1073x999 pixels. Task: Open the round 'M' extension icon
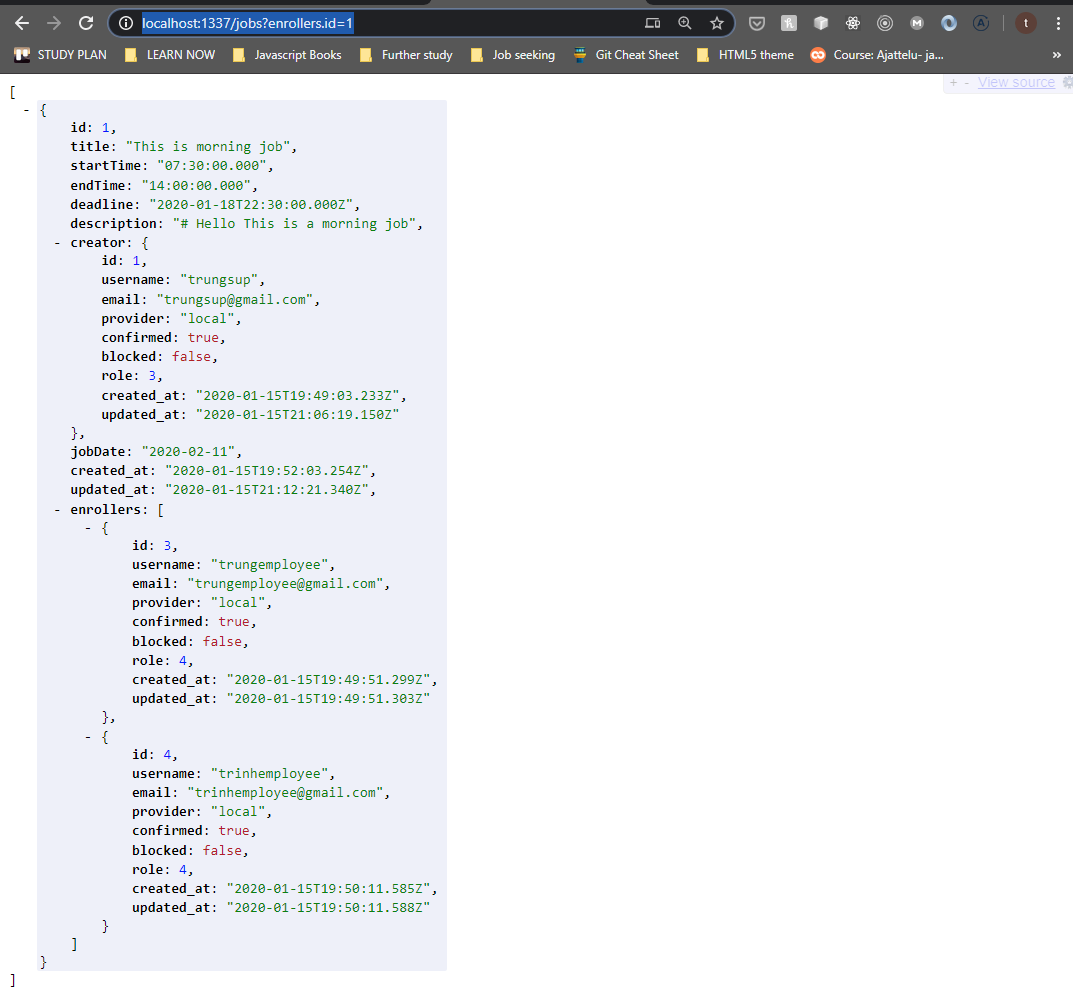coord(917,23)
